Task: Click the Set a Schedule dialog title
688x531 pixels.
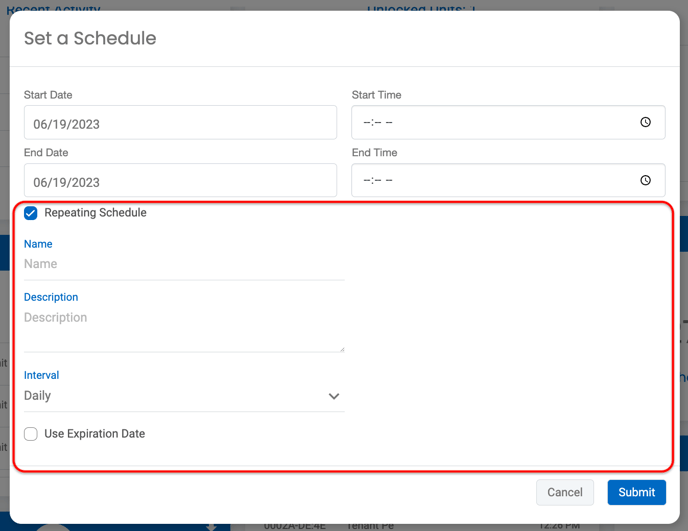Action: click(x=90, y=39)
